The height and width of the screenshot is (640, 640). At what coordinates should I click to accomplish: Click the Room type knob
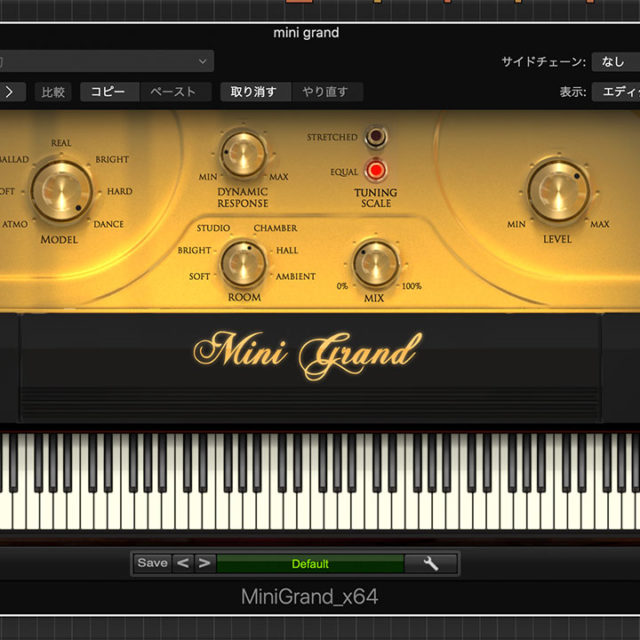tap(243, 263)
